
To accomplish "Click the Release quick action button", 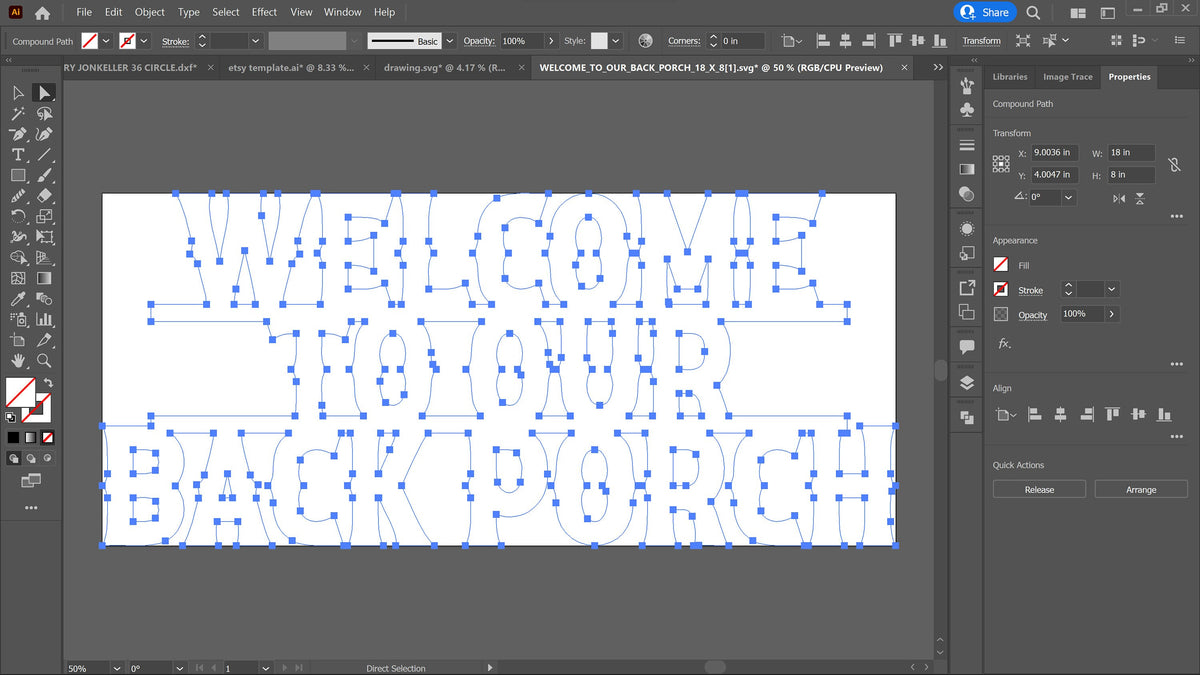I will (x=1039, y=489).
